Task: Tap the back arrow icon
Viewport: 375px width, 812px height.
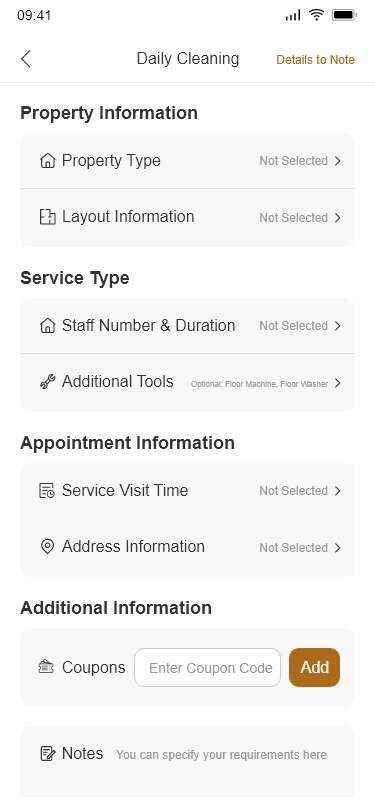Action: point(26,59)
